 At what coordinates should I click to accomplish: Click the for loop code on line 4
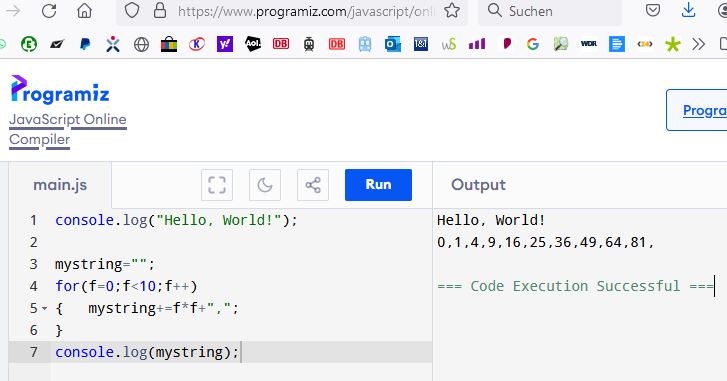[x=126, y=286]
